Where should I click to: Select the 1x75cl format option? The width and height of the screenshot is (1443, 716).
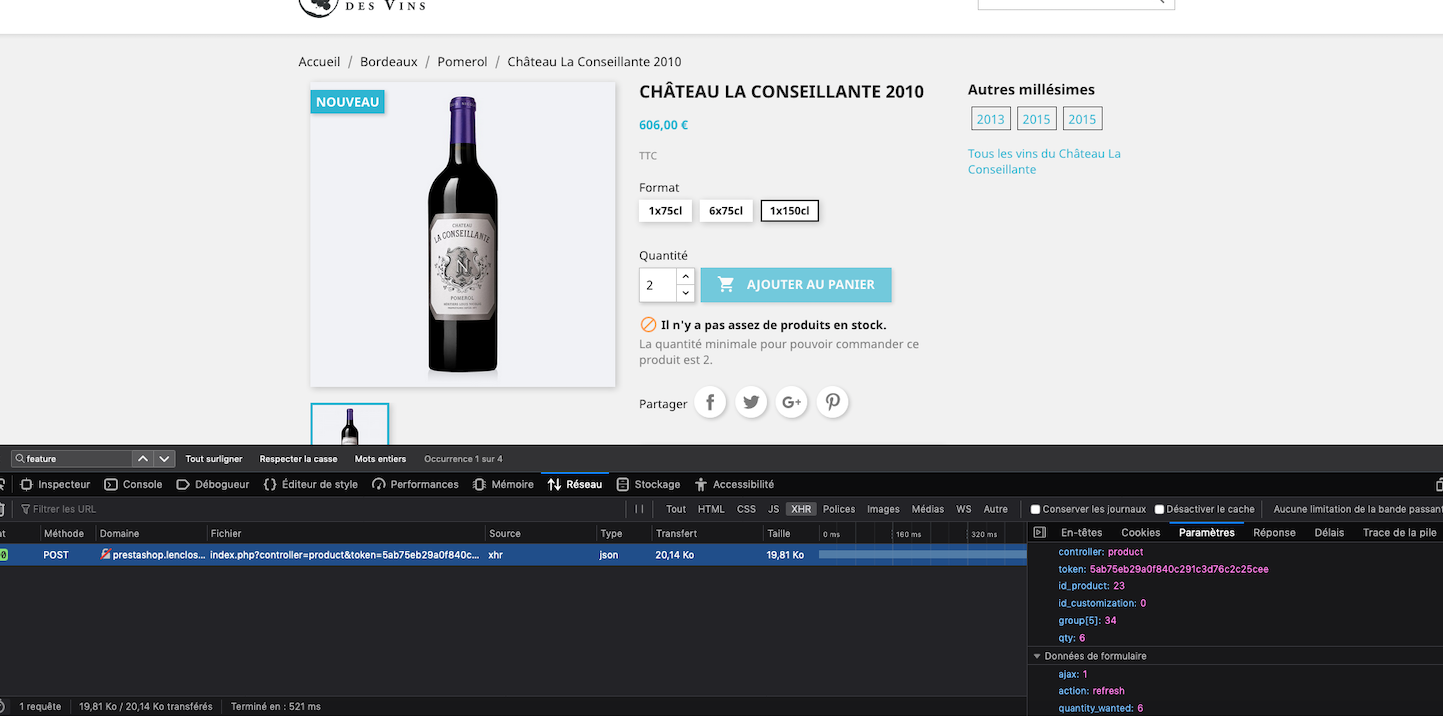click(x=665, y=211)
